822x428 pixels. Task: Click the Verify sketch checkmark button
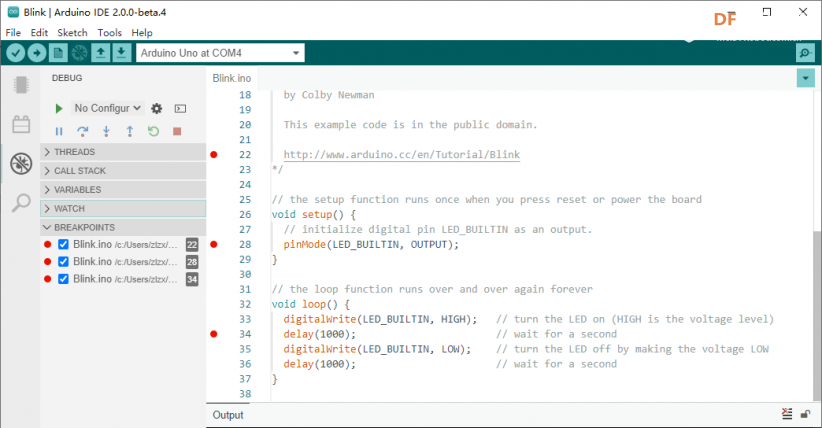16,53
